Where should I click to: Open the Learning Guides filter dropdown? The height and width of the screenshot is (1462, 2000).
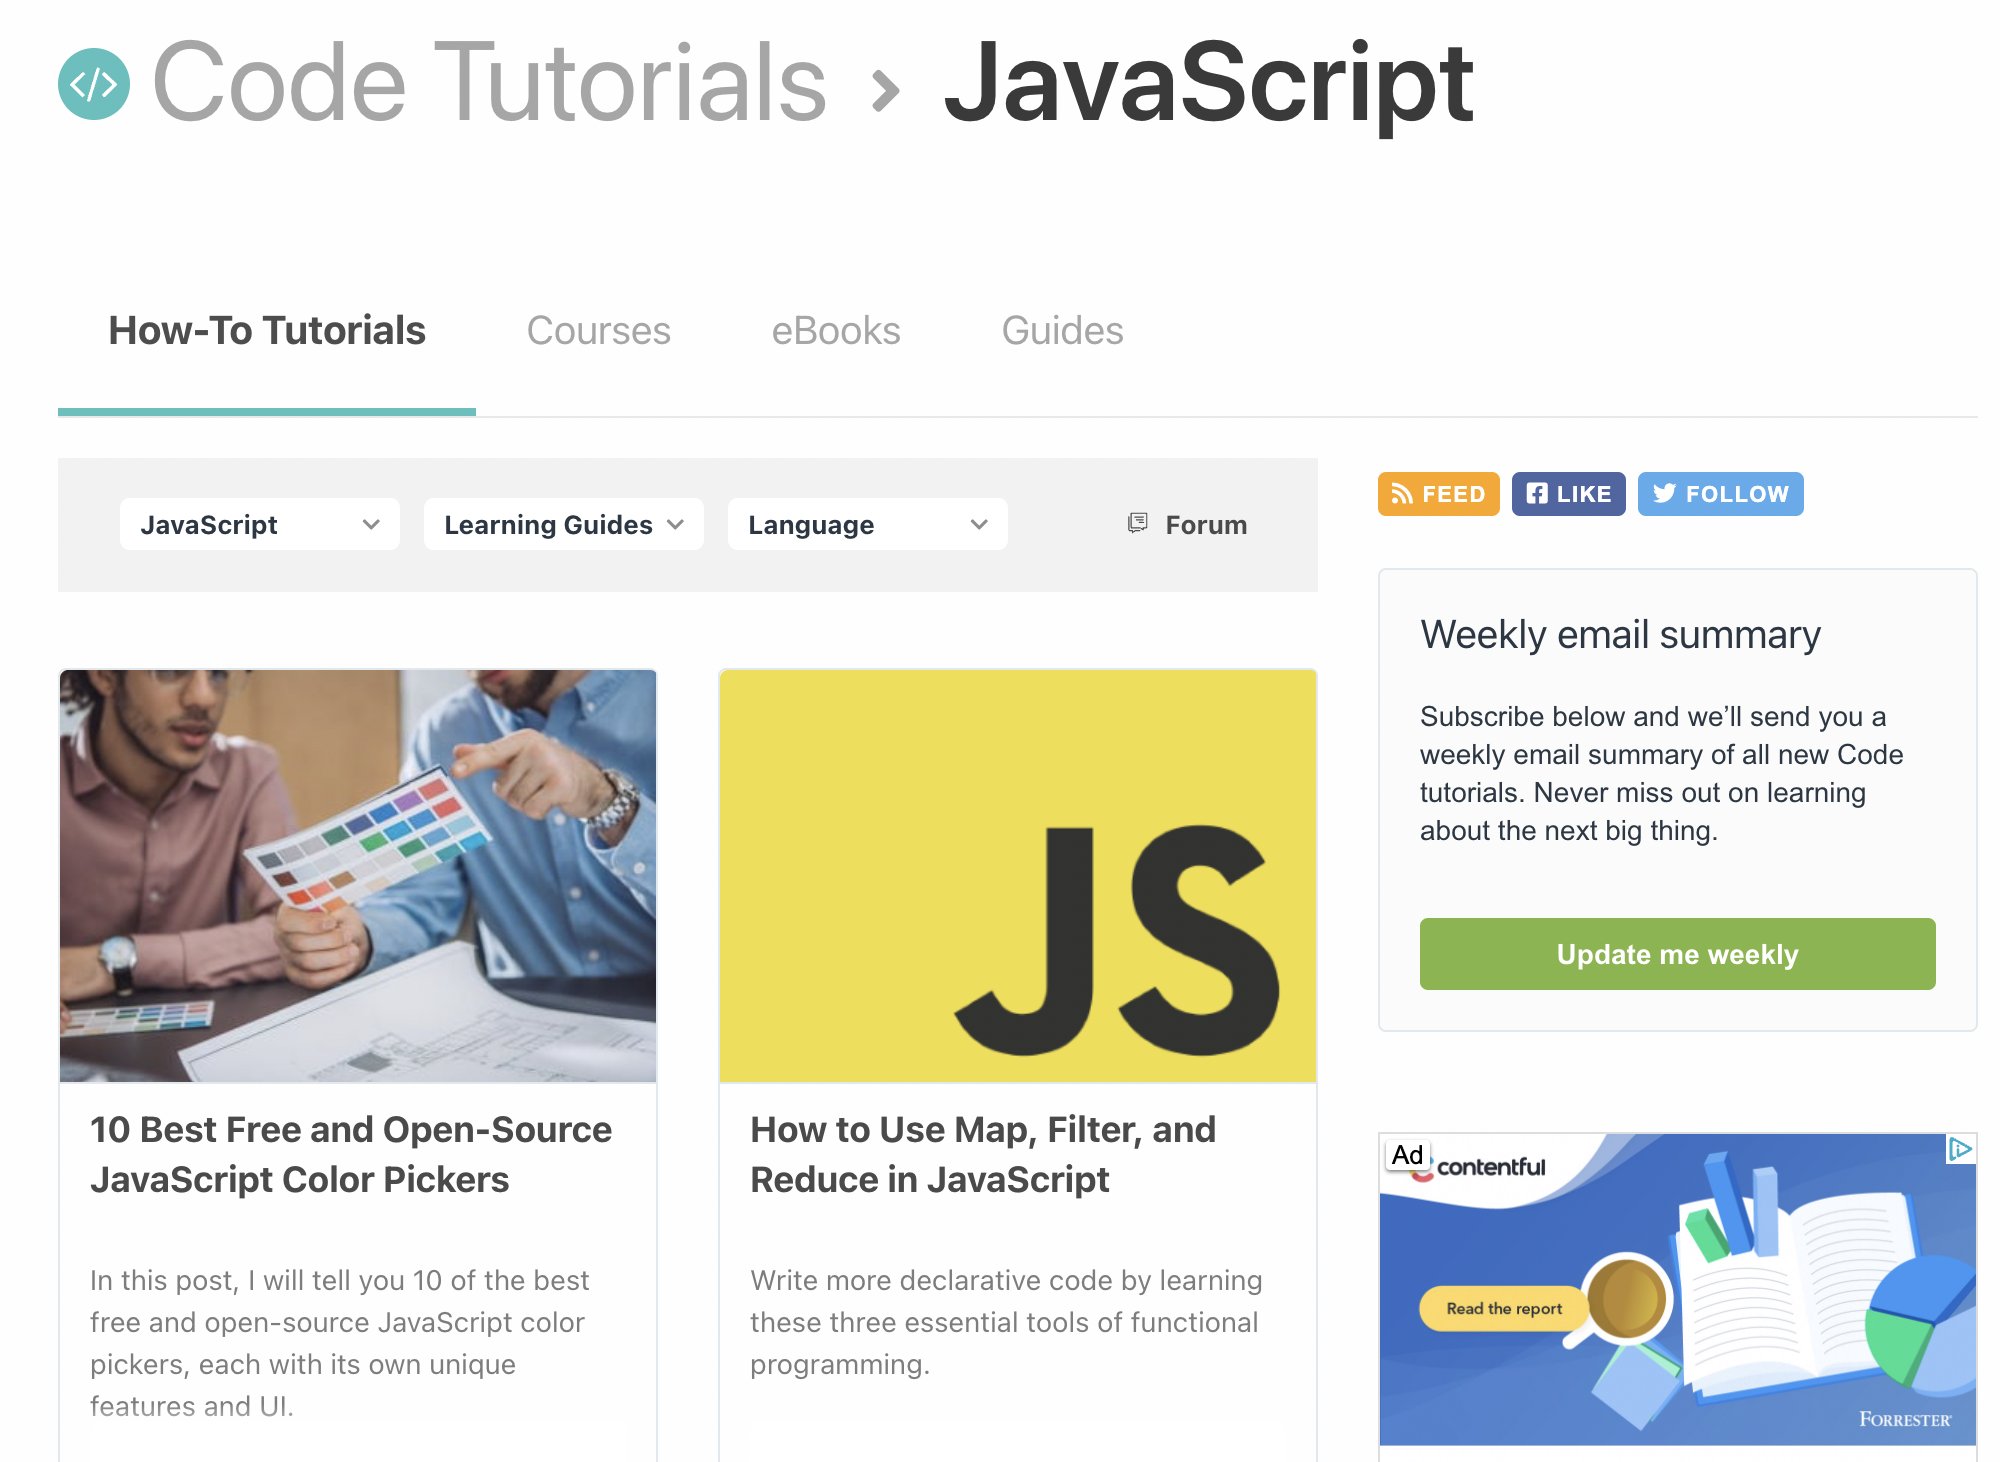point(563,524)
